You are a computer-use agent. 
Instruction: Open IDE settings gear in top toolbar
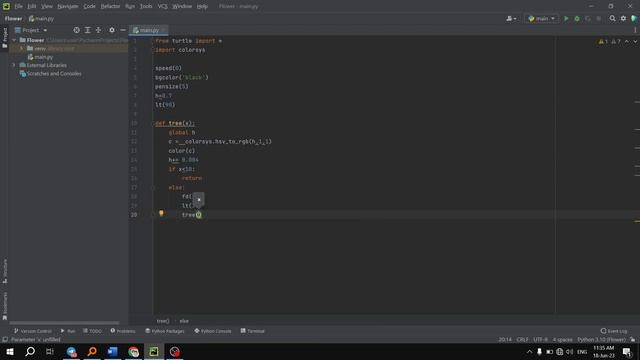(623, 18)
